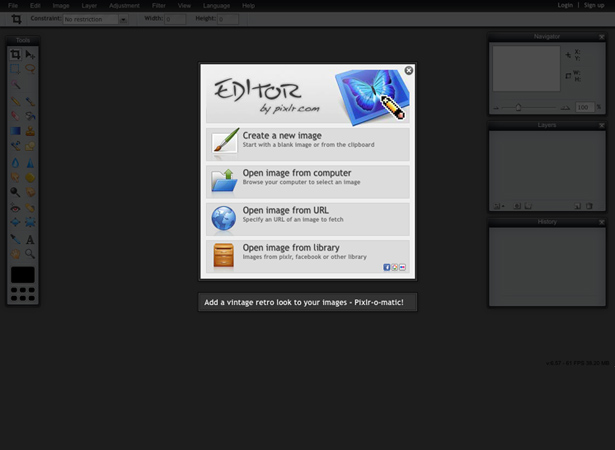
Task: Select the Colorpicker eyedropper tool
Action: point(15,239)
